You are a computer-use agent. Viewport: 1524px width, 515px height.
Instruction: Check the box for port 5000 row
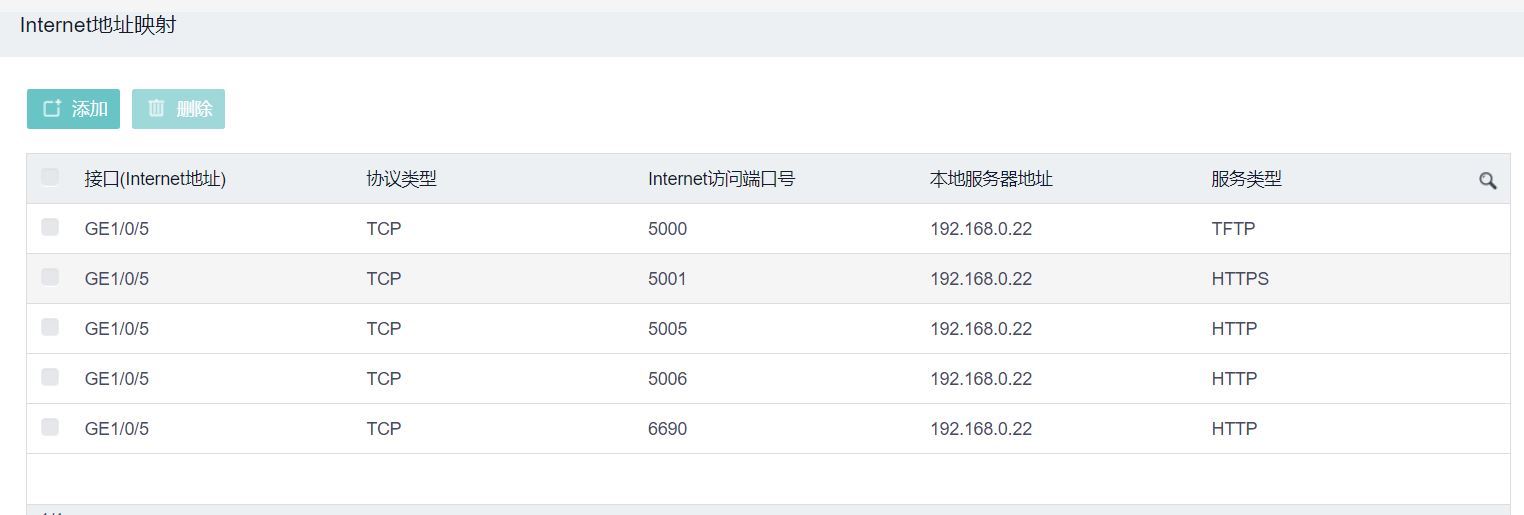click(50, 228)
